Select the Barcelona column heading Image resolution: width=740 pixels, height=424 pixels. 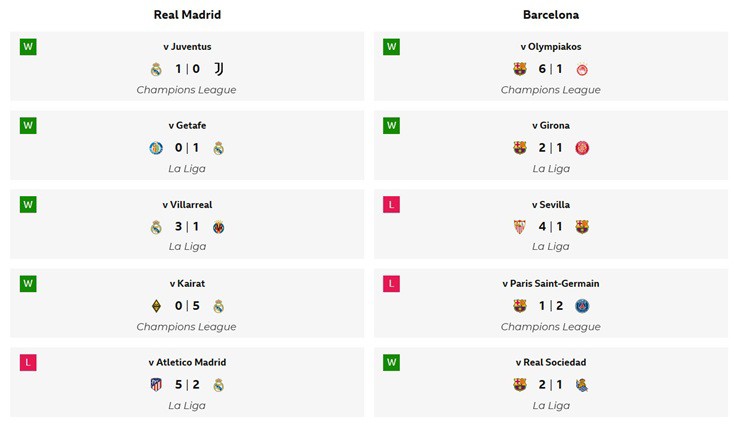click(x=550, y=15)
